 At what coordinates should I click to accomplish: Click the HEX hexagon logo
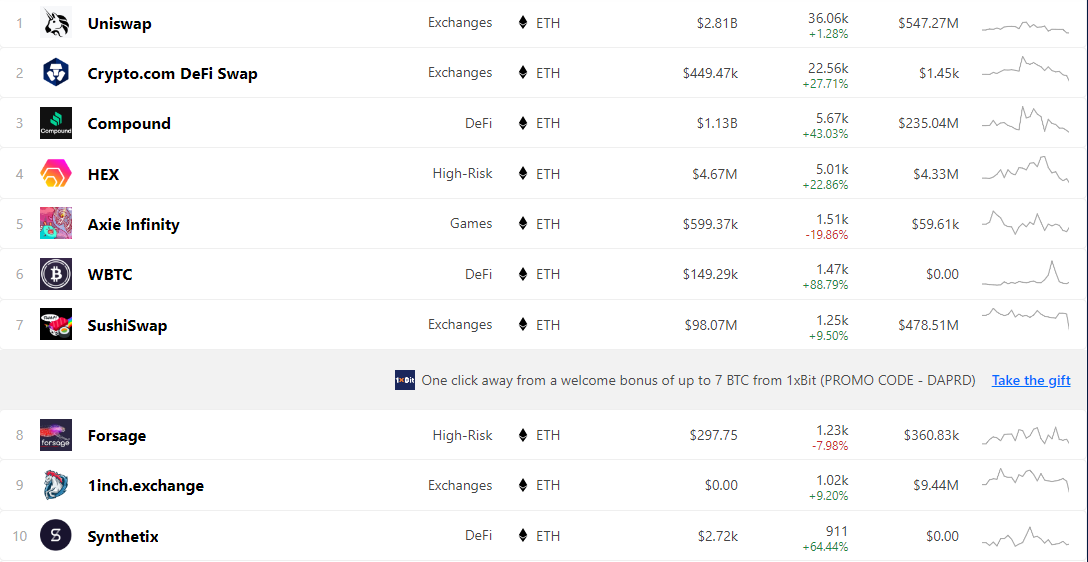click(x=56, y=173)
